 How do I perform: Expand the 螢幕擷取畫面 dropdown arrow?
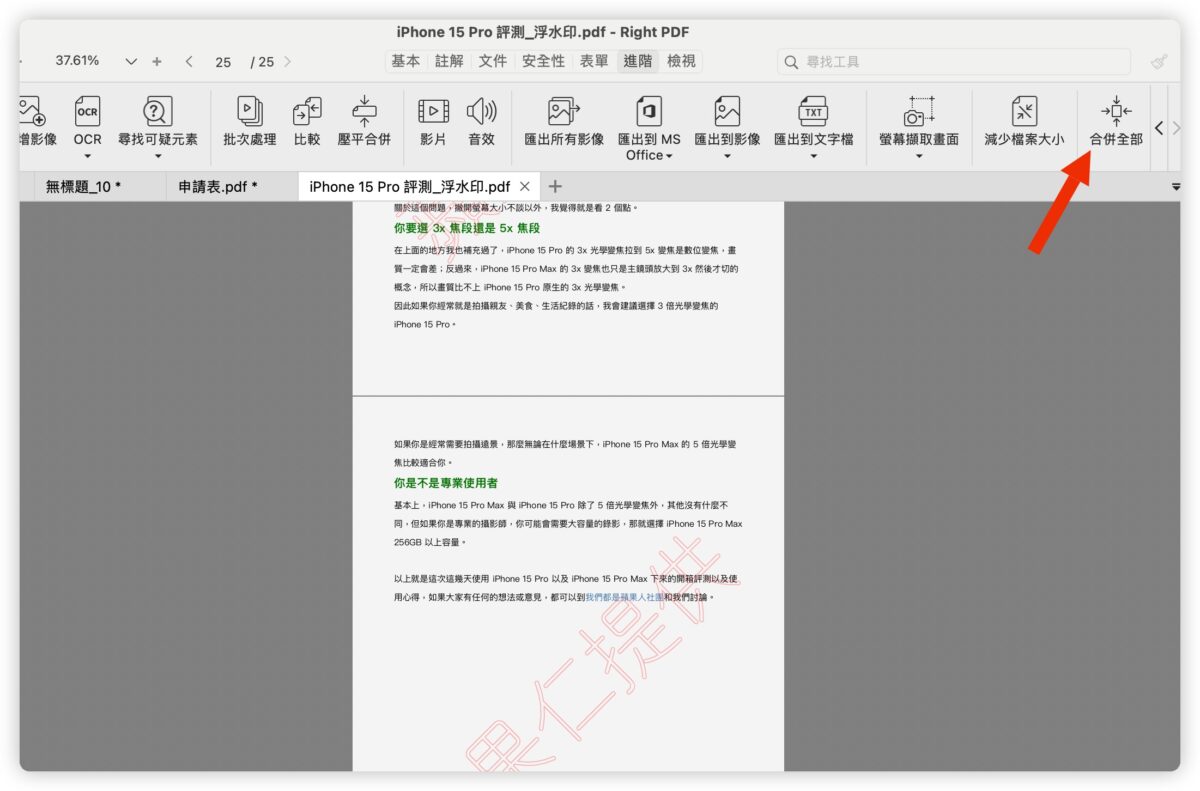pos(918,156)
